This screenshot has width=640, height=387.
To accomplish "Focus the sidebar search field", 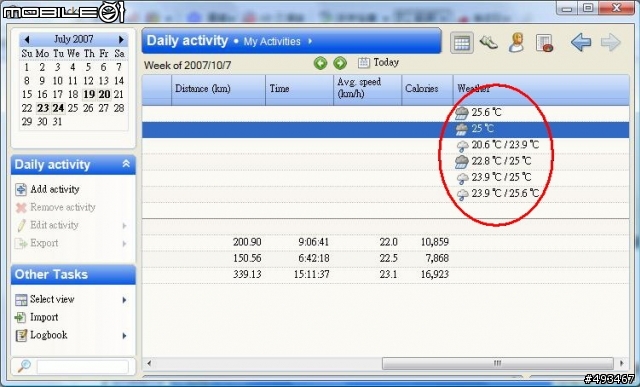I will (83, 367).
